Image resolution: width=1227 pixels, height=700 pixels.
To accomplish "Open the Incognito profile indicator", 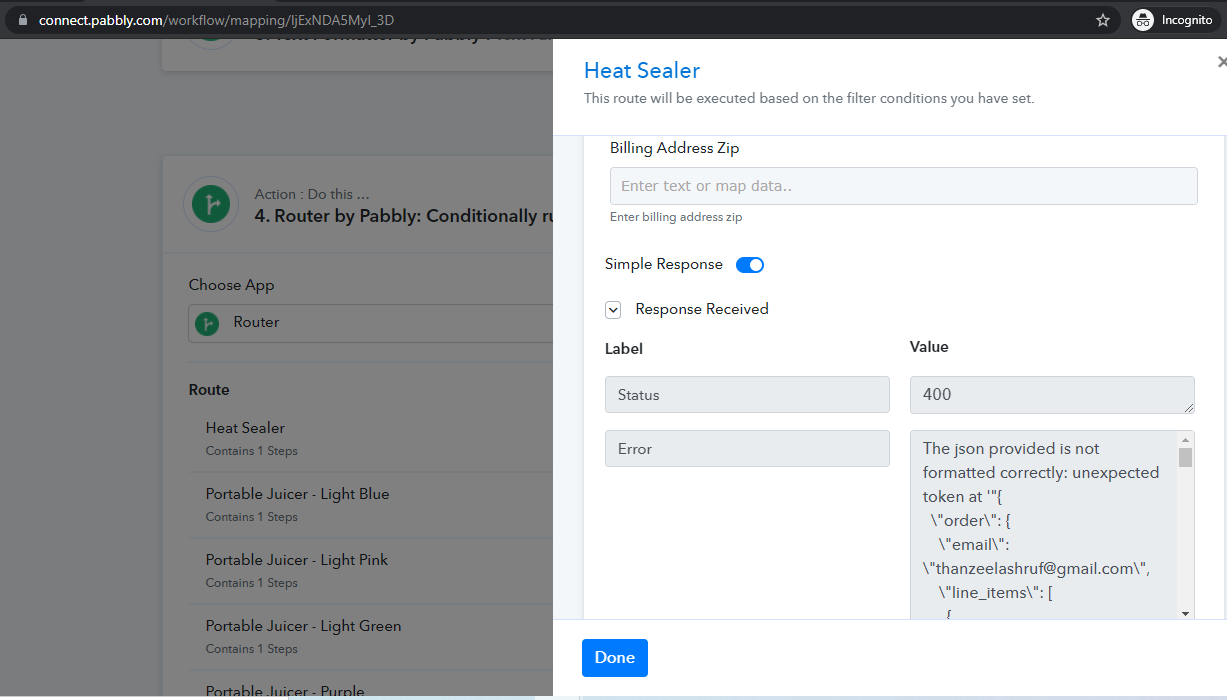I will click(1172, 20).
